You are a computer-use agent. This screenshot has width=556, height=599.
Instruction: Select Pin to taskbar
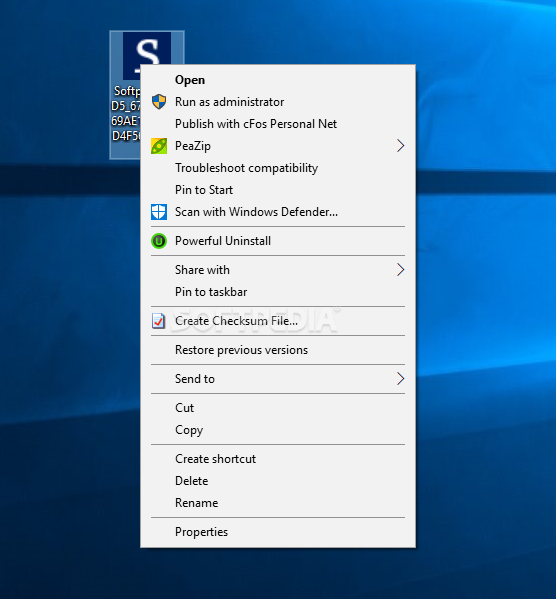278,292
